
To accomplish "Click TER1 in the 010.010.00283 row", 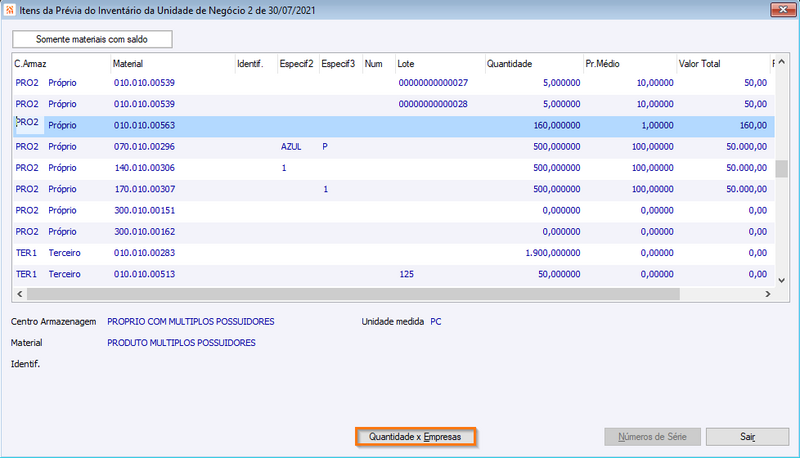I will (26, 253).
